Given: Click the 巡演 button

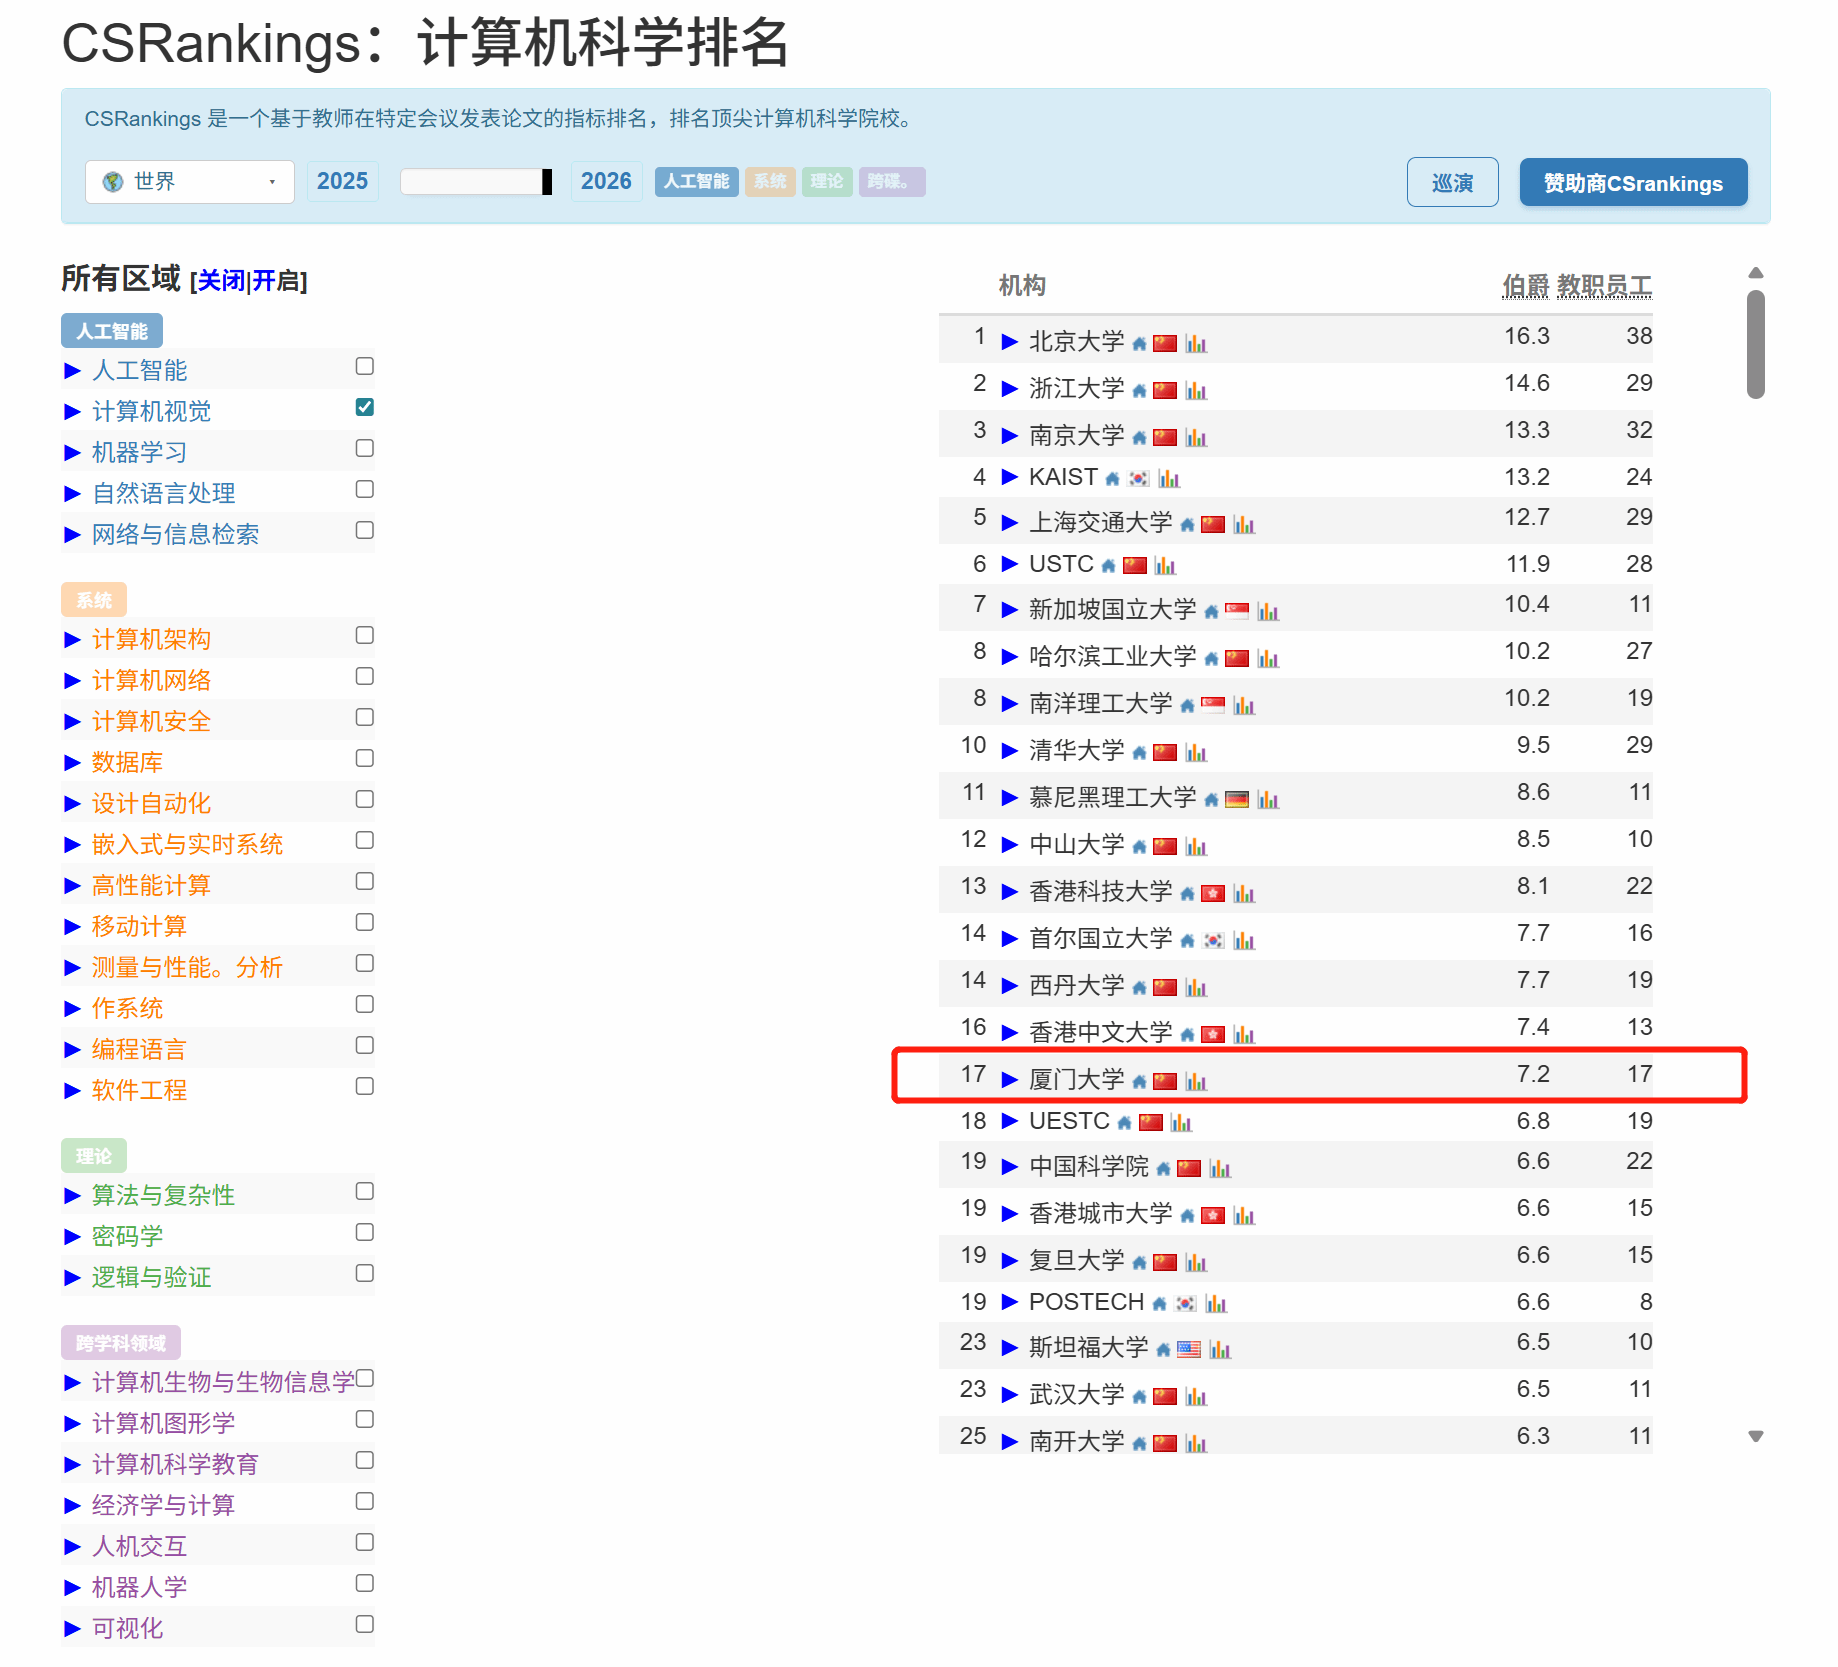Looking at the screenshot, I should pyautogui.click(x=1452, y=183).
